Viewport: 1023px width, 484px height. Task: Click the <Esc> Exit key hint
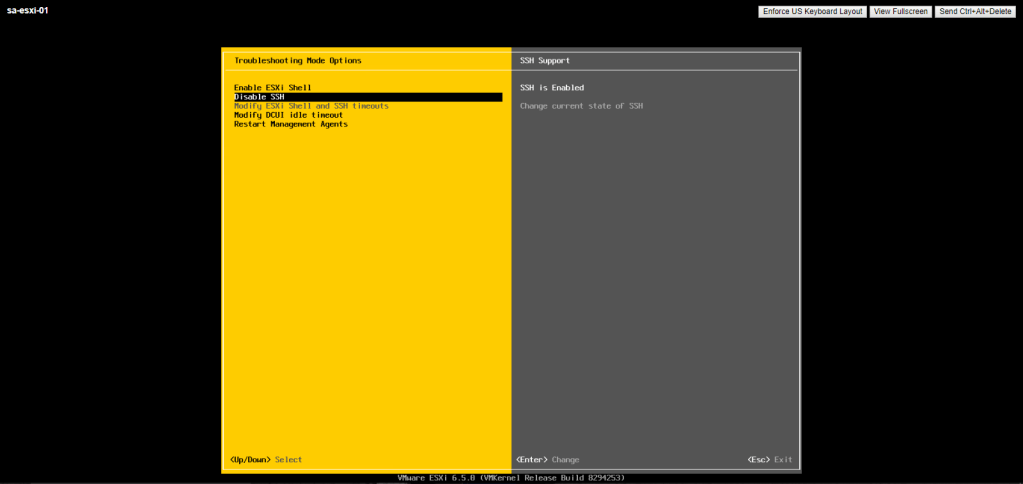(769, 460)
